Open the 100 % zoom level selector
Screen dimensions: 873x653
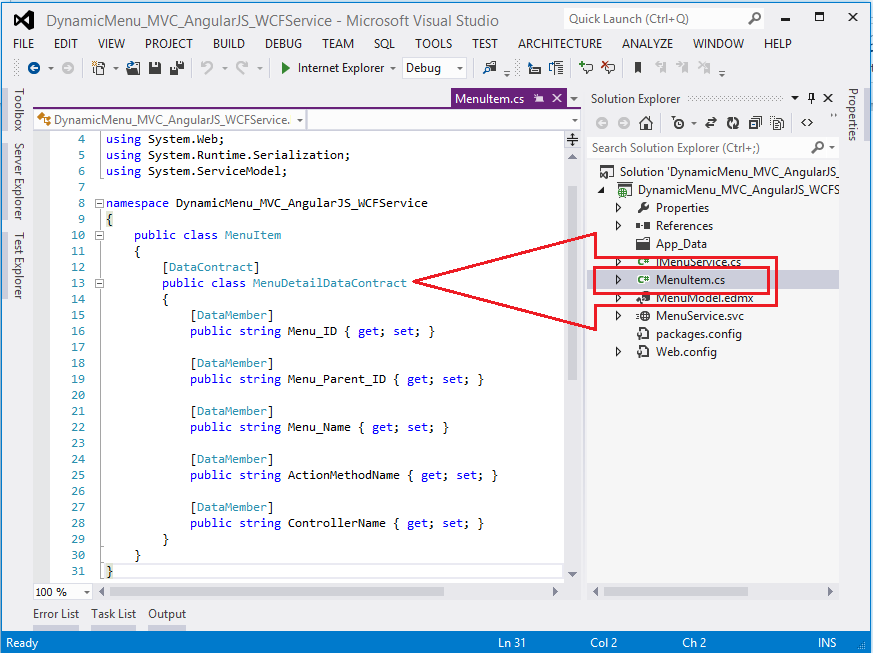click(x=86, y=592)
